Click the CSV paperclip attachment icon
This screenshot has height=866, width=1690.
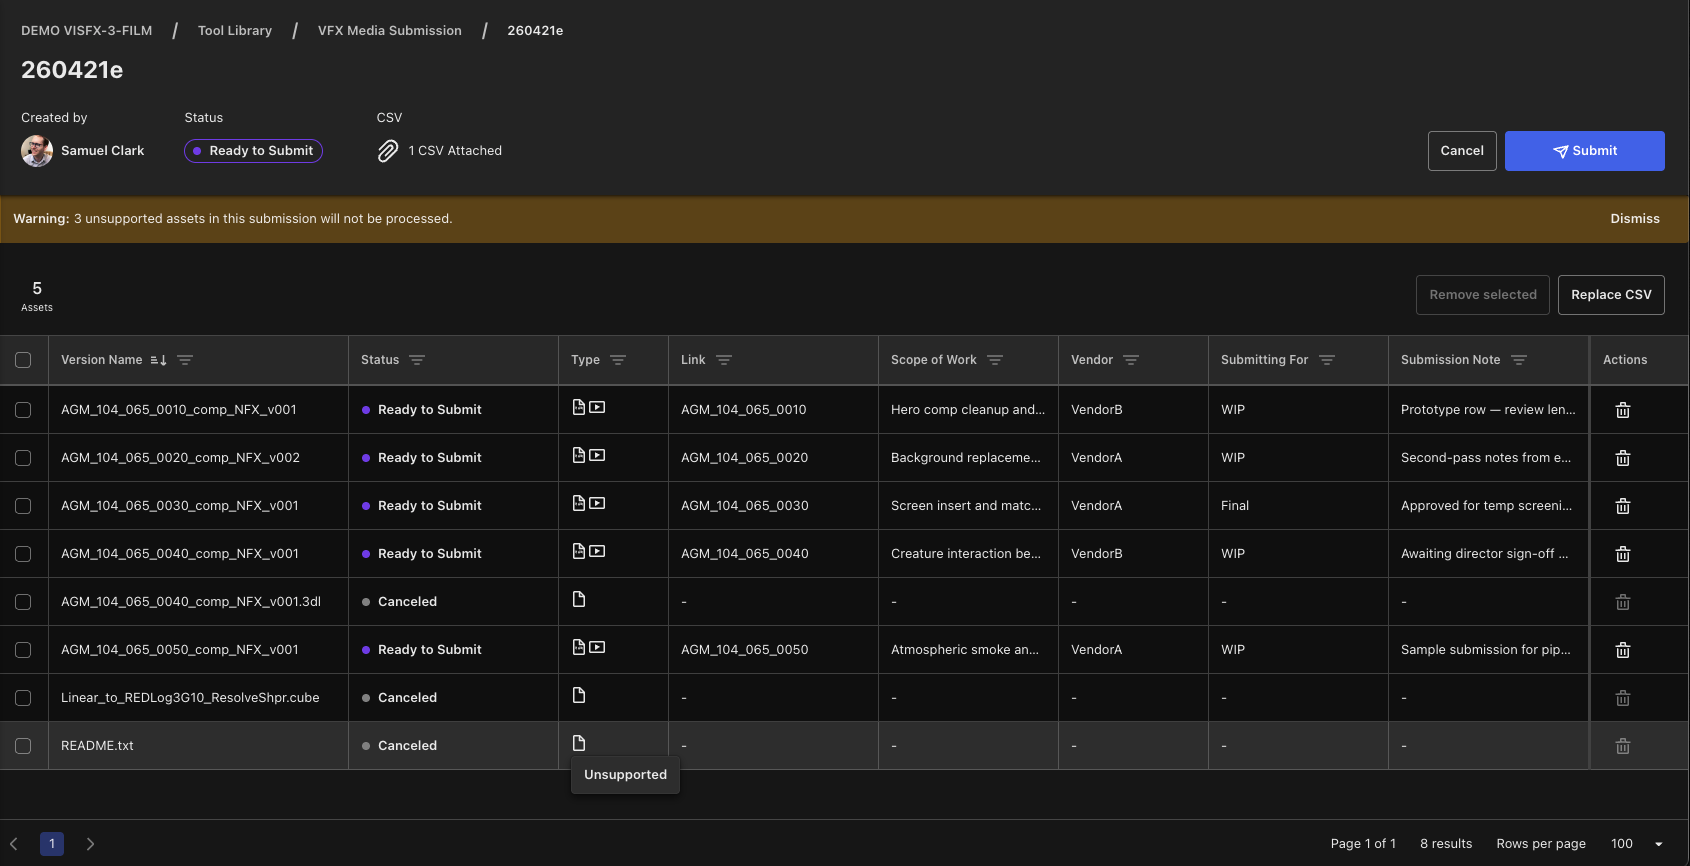point(388,151)
